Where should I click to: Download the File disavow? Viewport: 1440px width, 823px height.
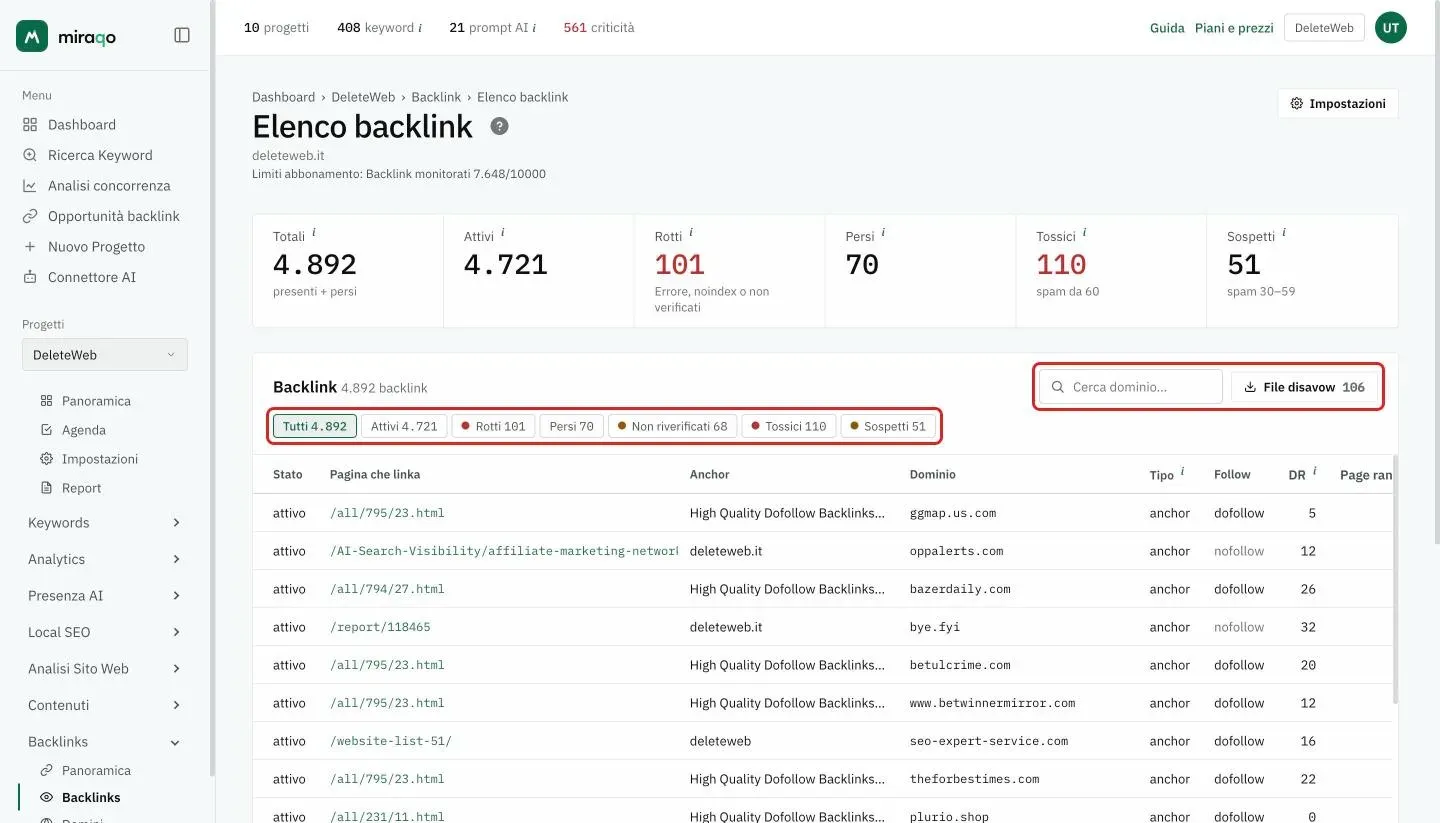[1304, 387]
